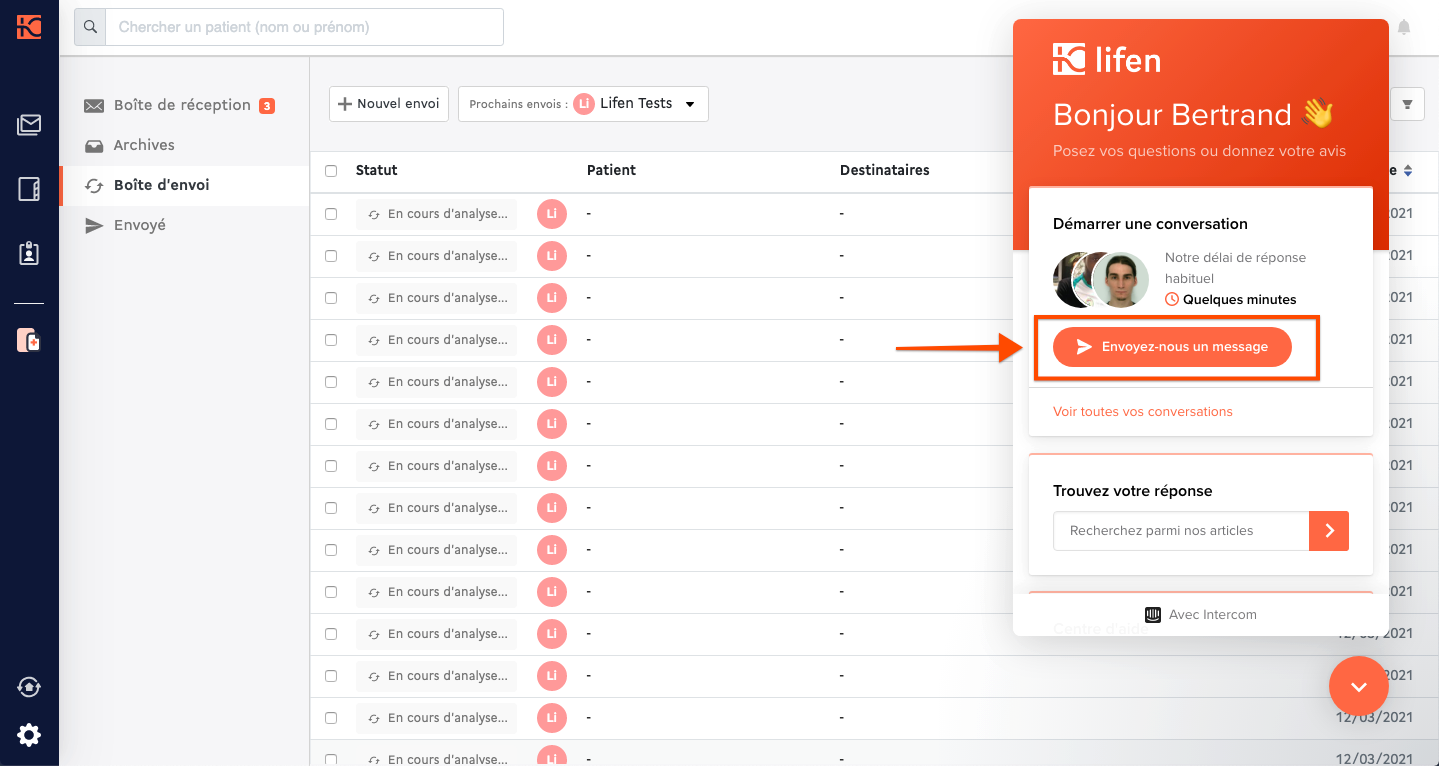Screen dimensions: 1439x766
Task: Open the notifications bell icon
Action: [x=1404, y=27]
